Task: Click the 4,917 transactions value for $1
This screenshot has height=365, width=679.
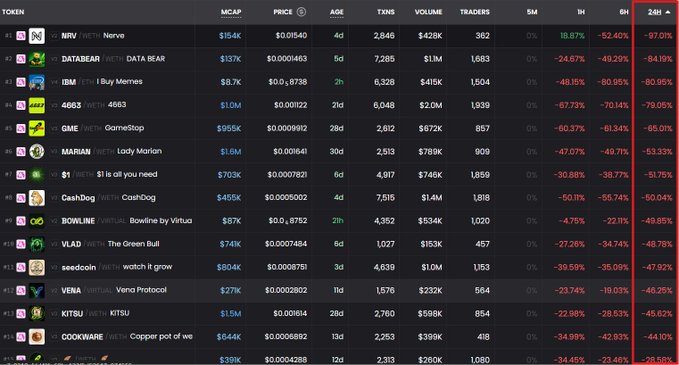Action: 385,175
